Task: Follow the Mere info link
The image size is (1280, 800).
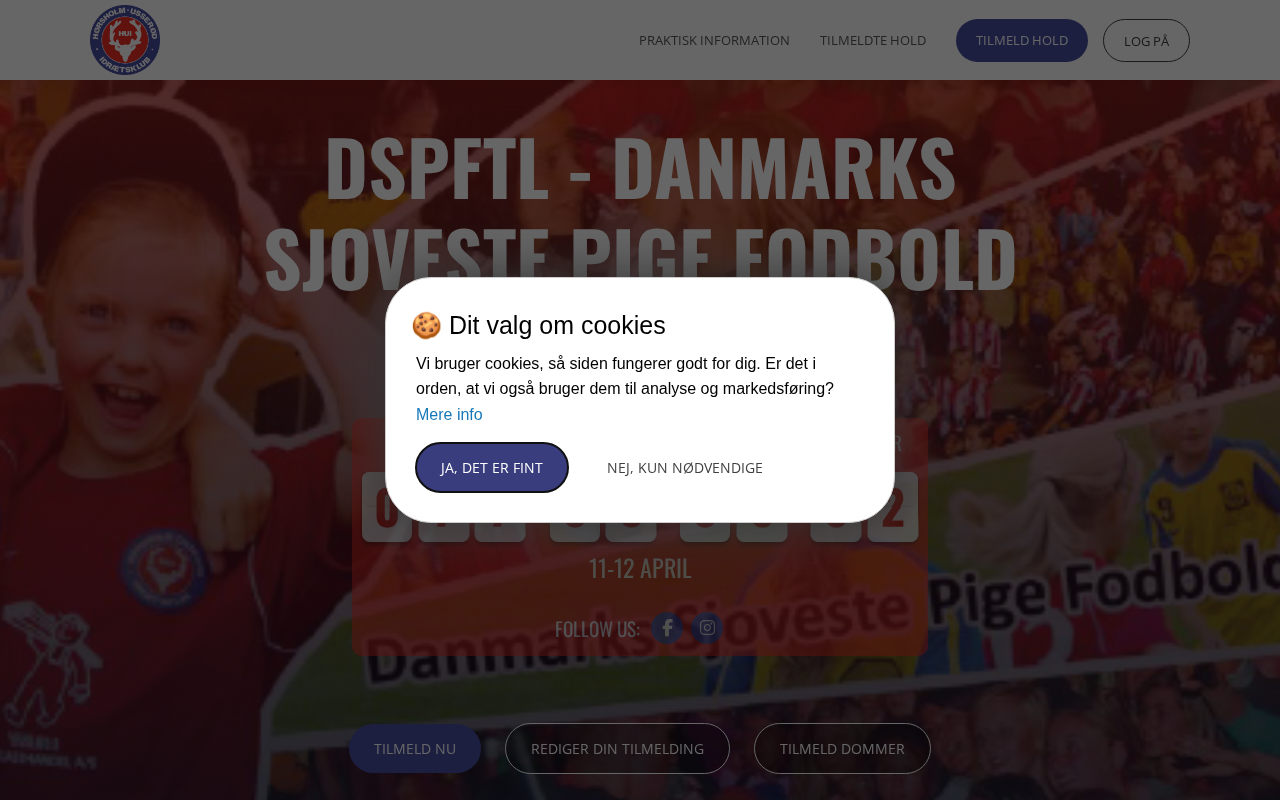Action: coord(449,414)
